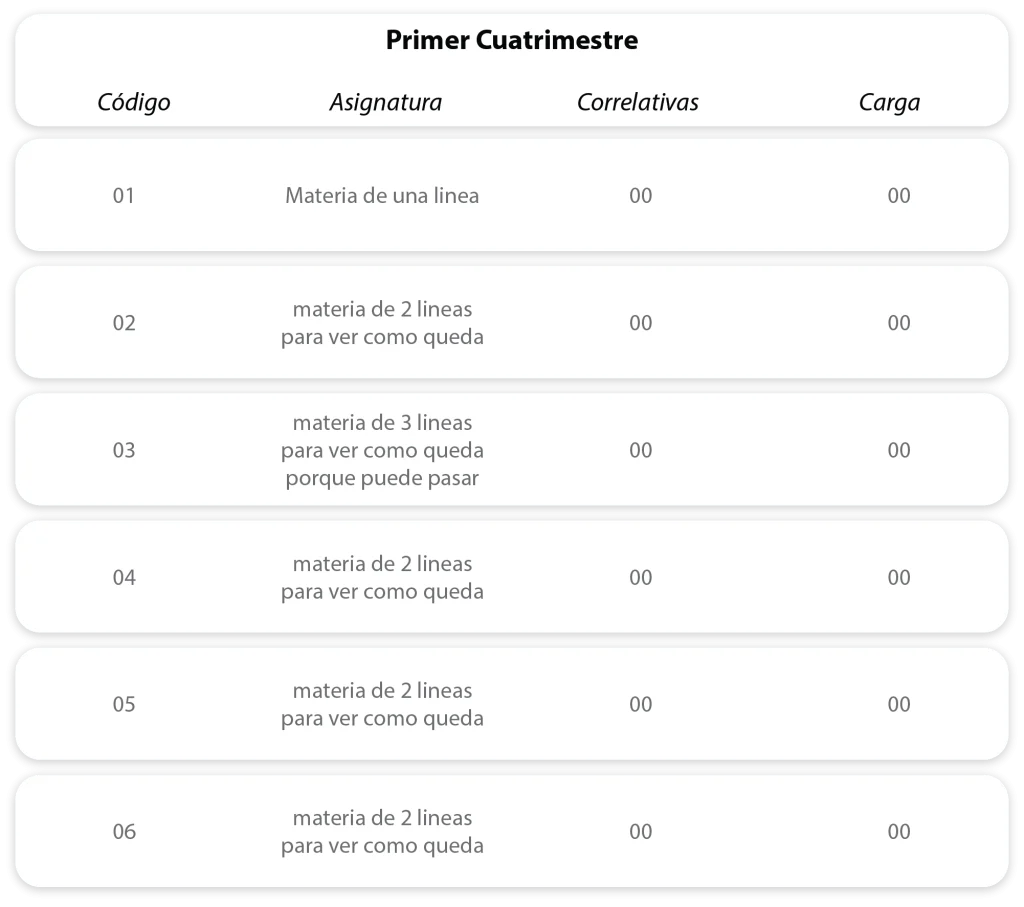Open the 'Materia de una linea' subject
Screen dimensions: 1024x907
click(x=382, y=195)
